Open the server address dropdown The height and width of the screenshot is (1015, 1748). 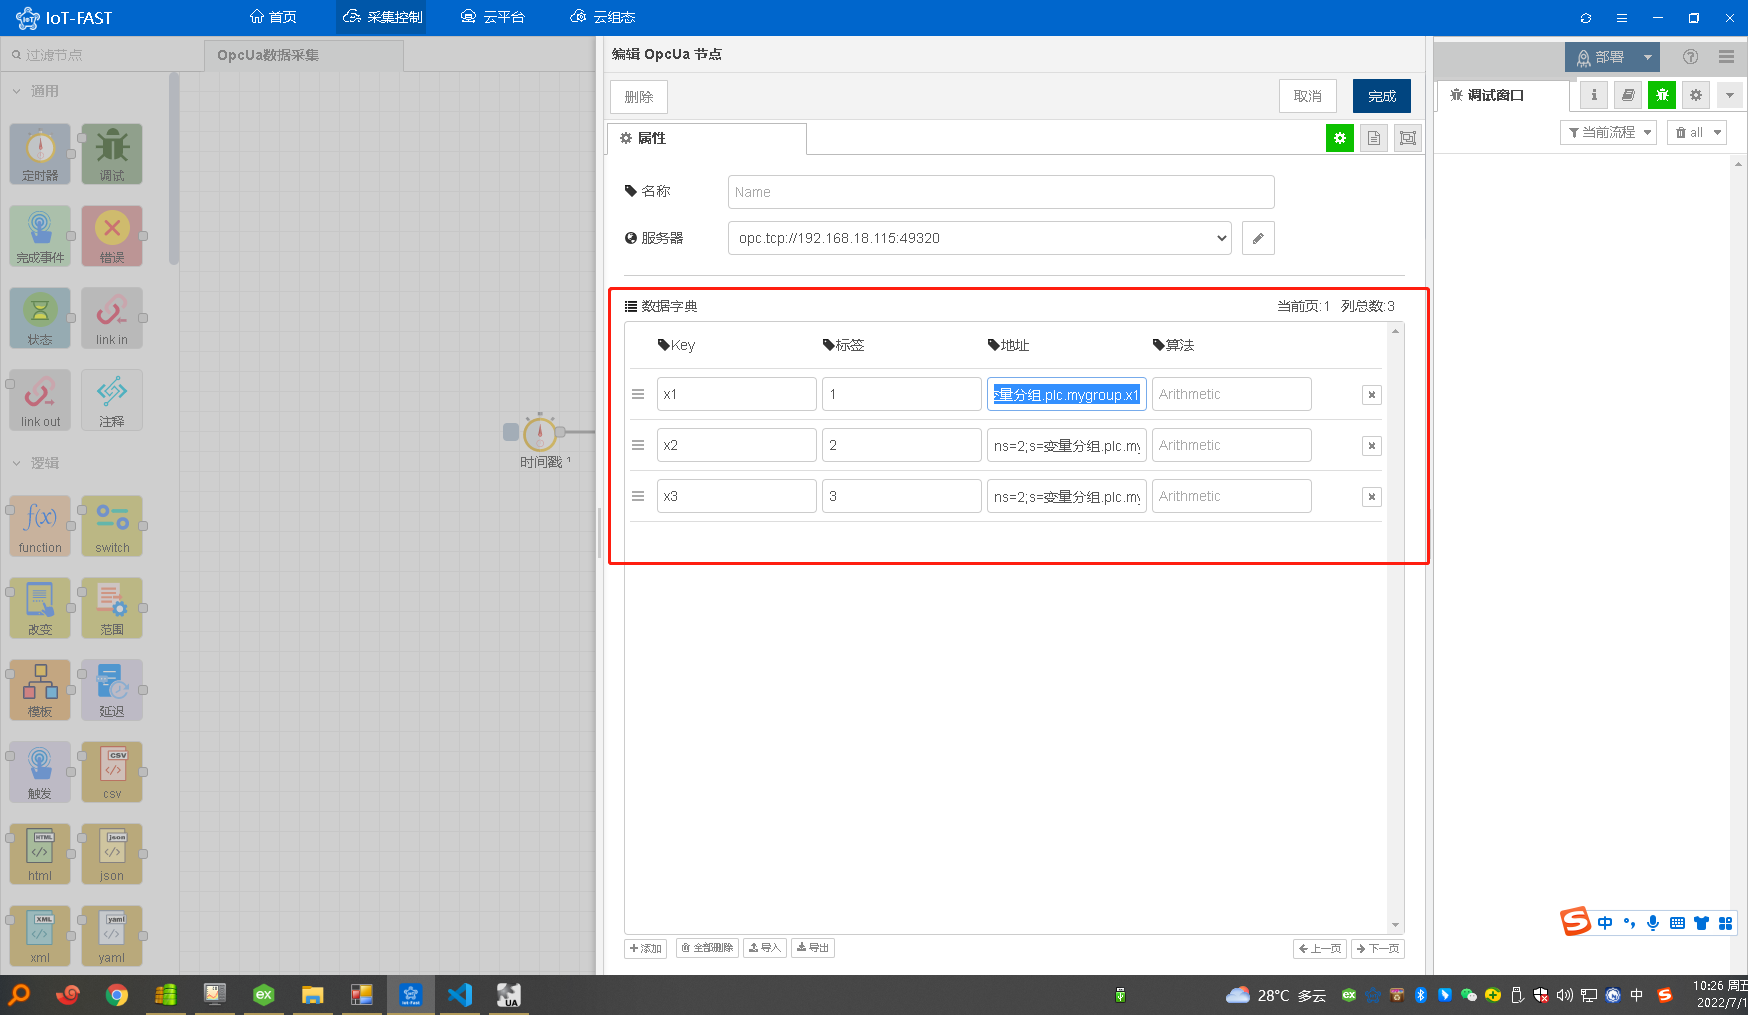[x=980, y=238]
